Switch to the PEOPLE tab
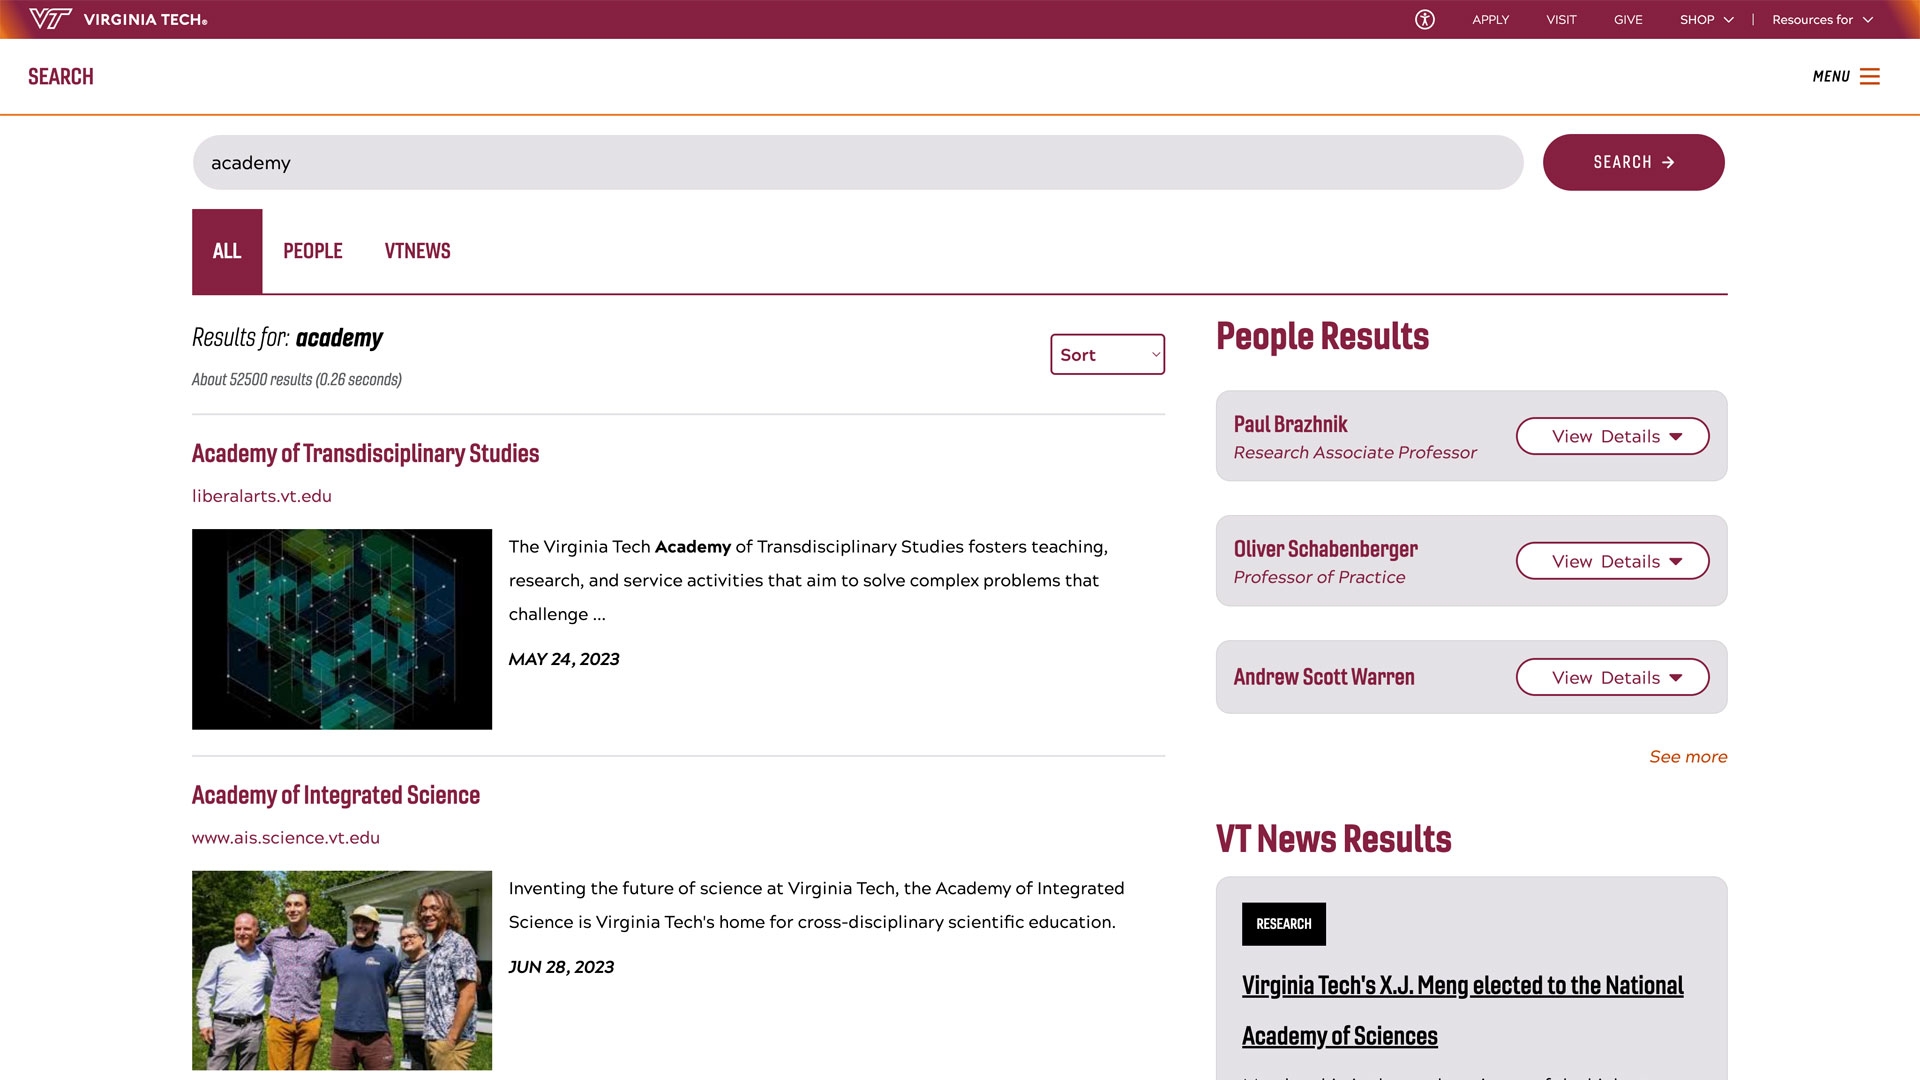The width and height of the screenshot is (1920, 1080). [x=312, y=251]
